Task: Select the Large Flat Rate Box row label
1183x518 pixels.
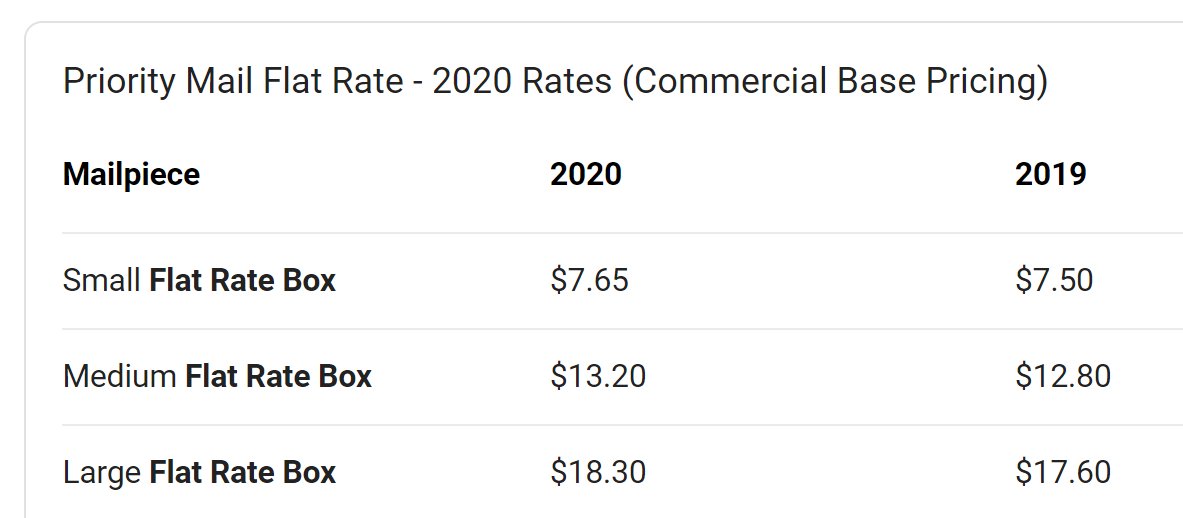Action: (199, 473)
